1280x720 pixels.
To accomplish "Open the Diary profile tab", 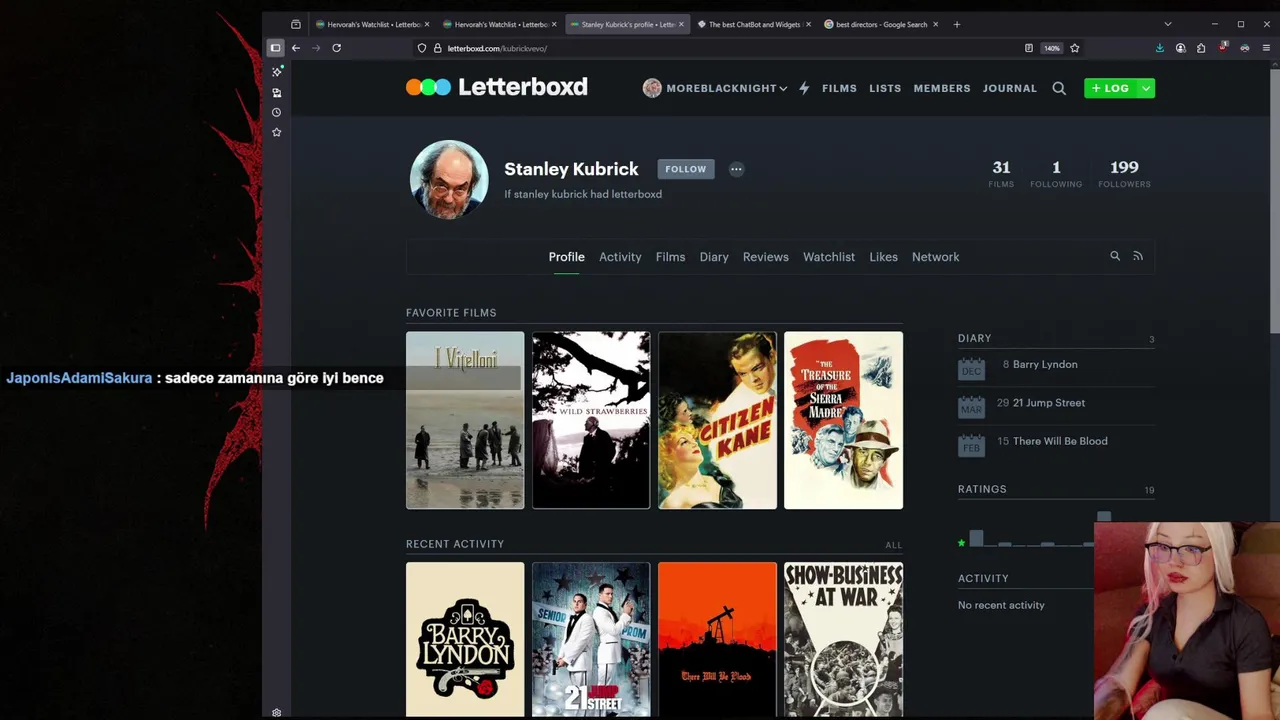I will click(714, 257).
